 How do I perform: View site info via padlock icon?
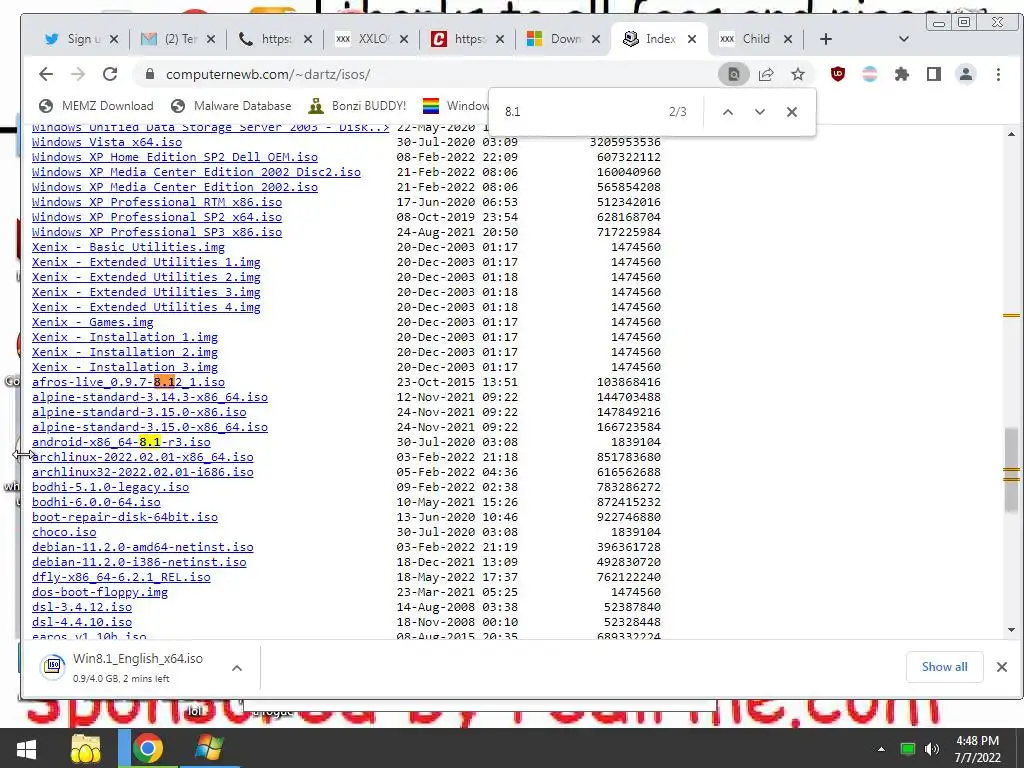click(x=150, y=74)
